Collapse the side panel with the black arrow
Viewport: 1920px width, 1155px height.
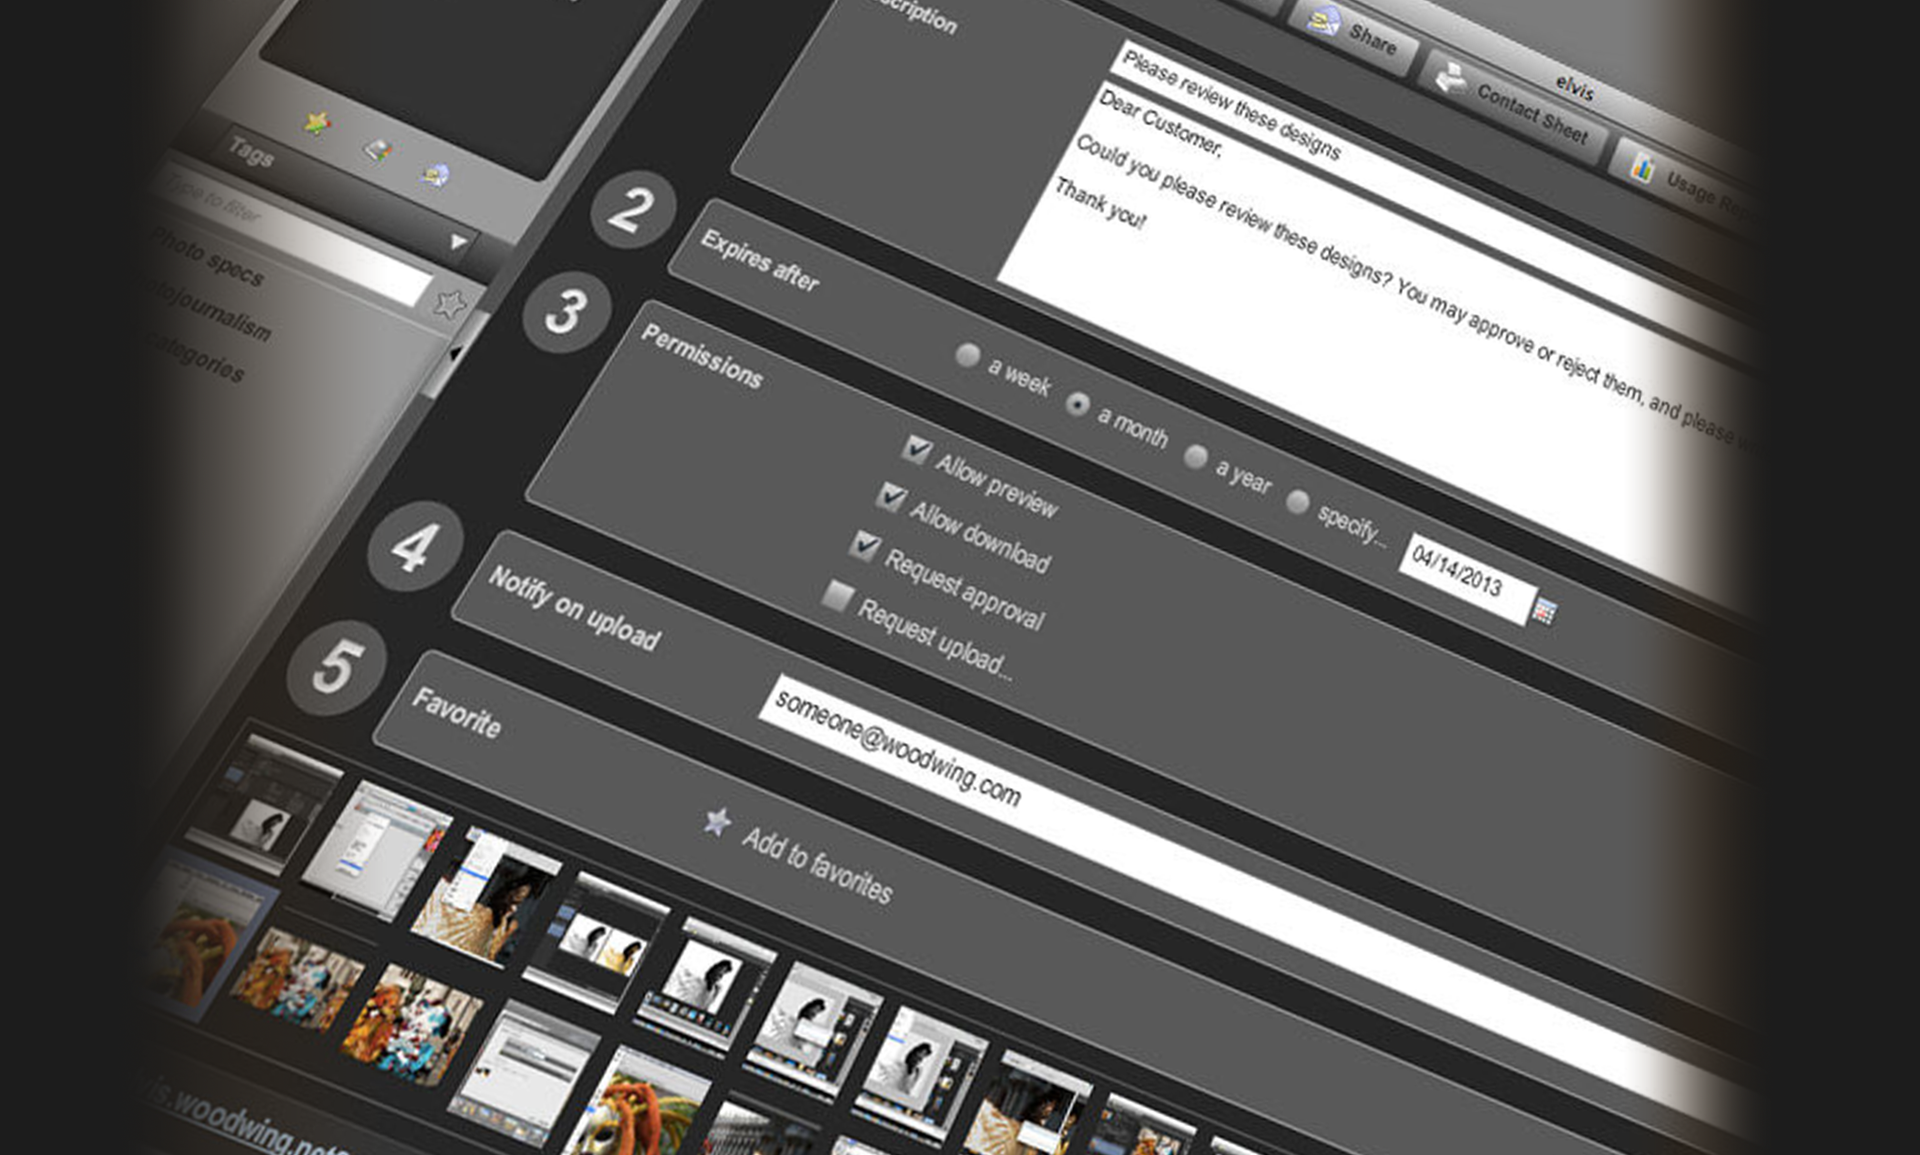457,353
